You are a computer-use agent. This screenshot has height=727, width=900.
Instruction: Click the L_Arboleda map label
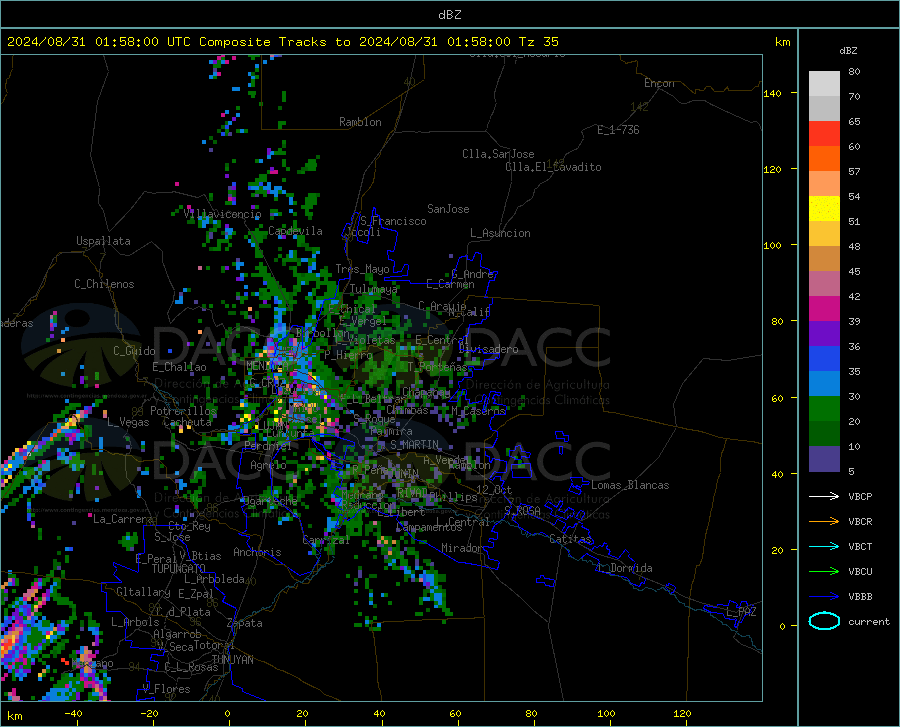click(x=214, y=579)
